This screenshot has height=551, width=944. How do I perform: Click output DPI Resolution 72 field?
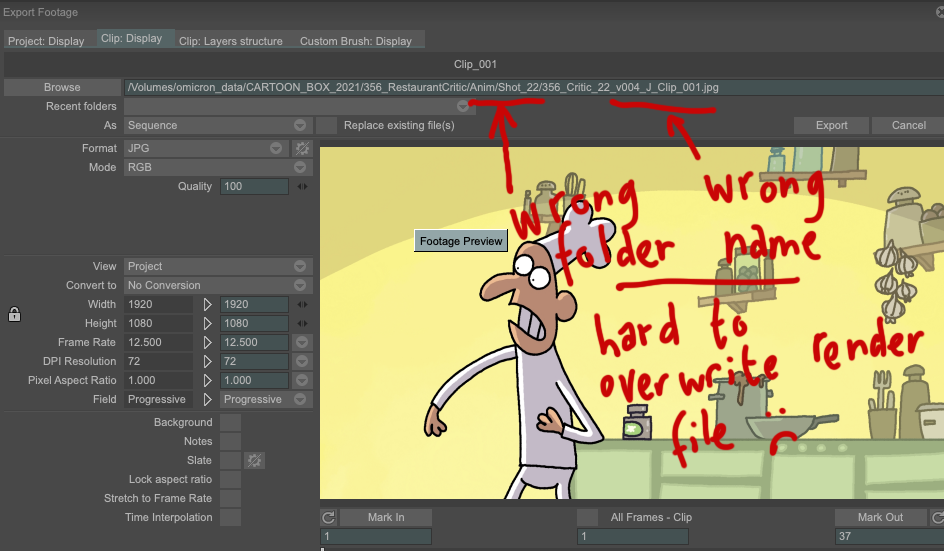[254, 362]
